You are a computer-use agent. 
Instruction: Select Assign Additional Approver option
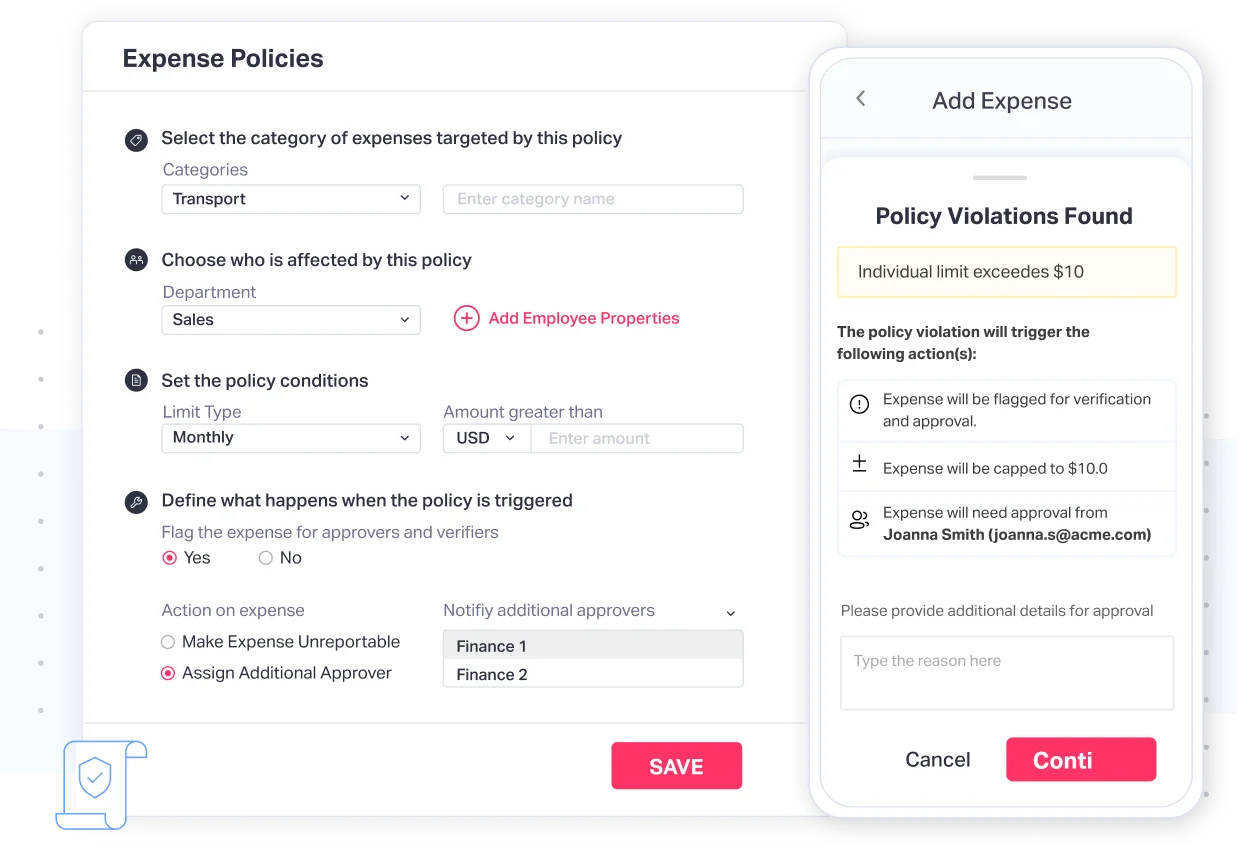[x=168, y=673]
